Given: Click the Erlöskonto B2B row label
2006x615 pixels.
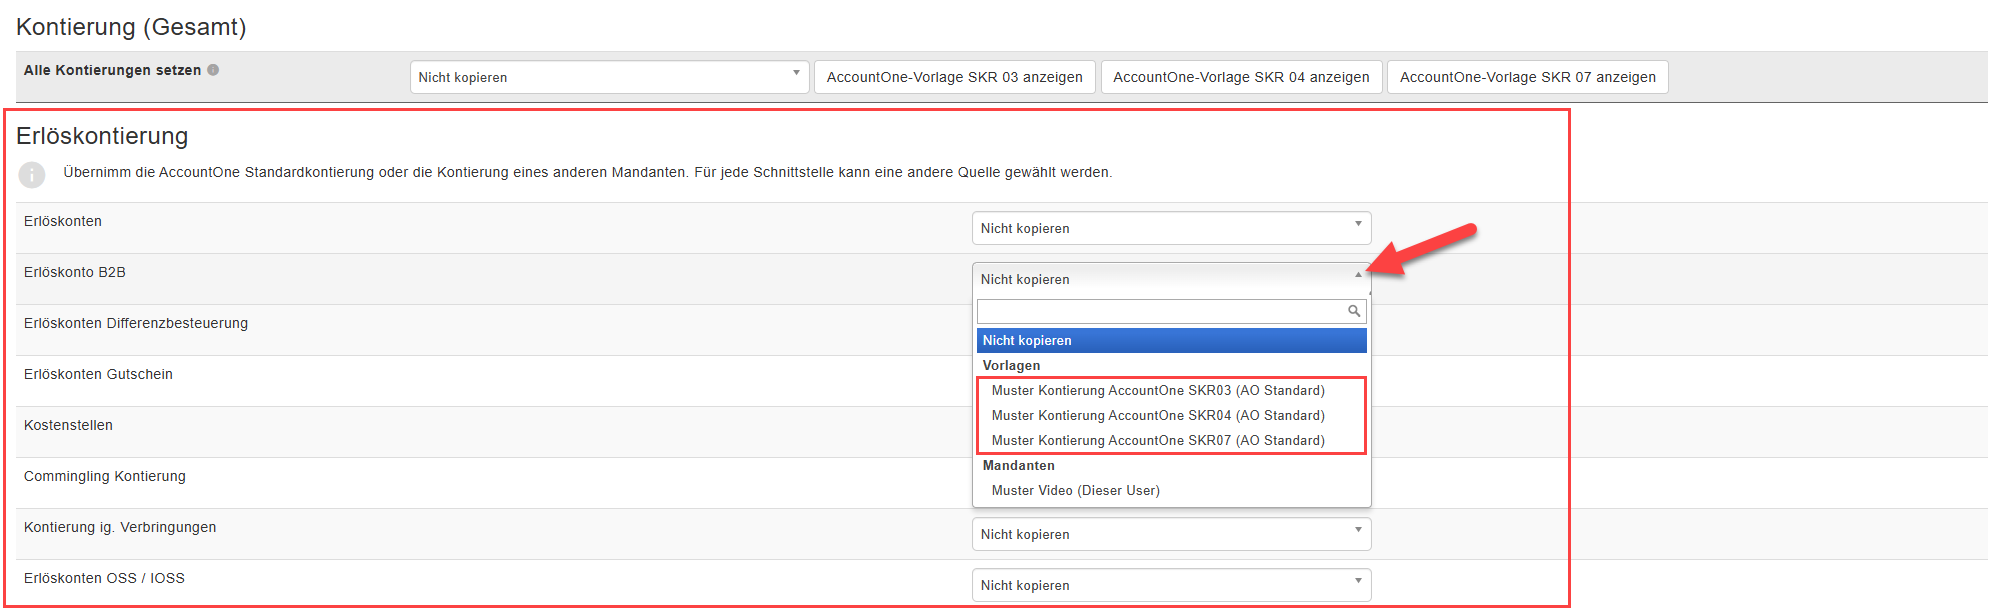Looking at the screenshot, I should pyautogui.click(x=75, y=272).
